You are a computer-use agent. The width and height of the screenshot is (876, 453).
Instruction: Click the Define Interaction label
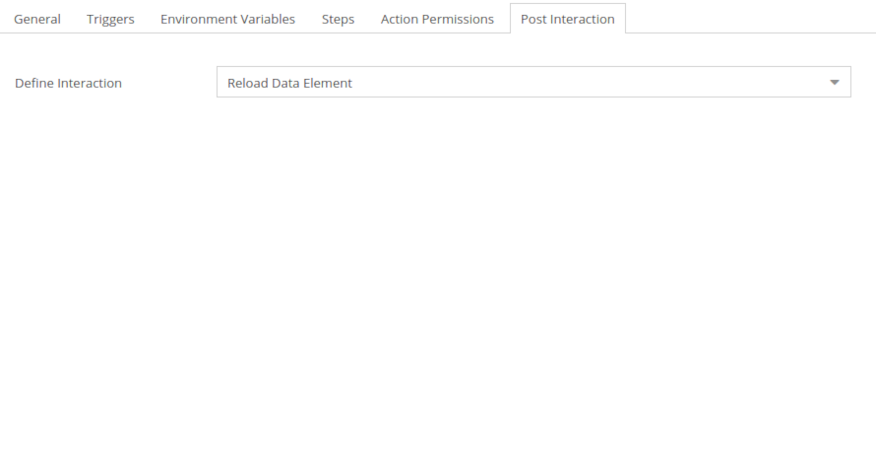(x=68, y=83)
